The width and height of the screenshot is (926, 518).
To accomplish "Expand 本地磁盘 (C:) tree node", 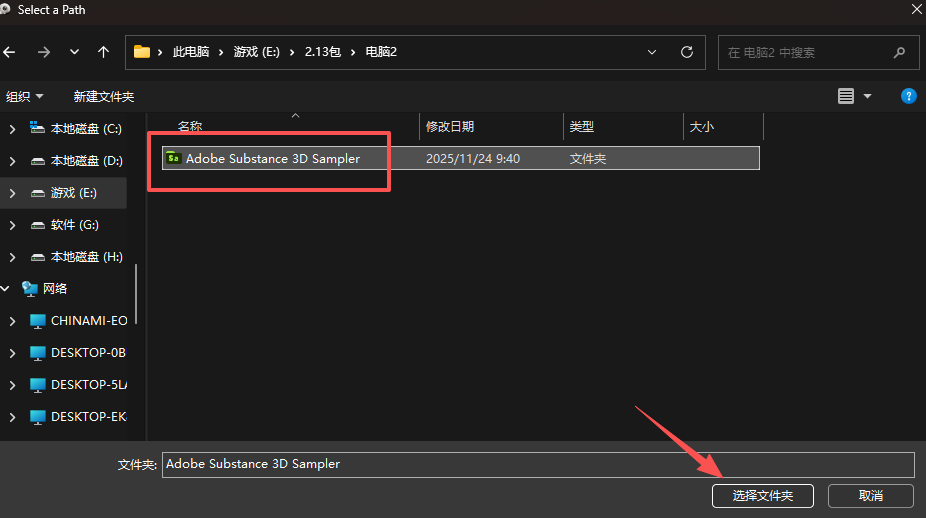I will point(12,129).
